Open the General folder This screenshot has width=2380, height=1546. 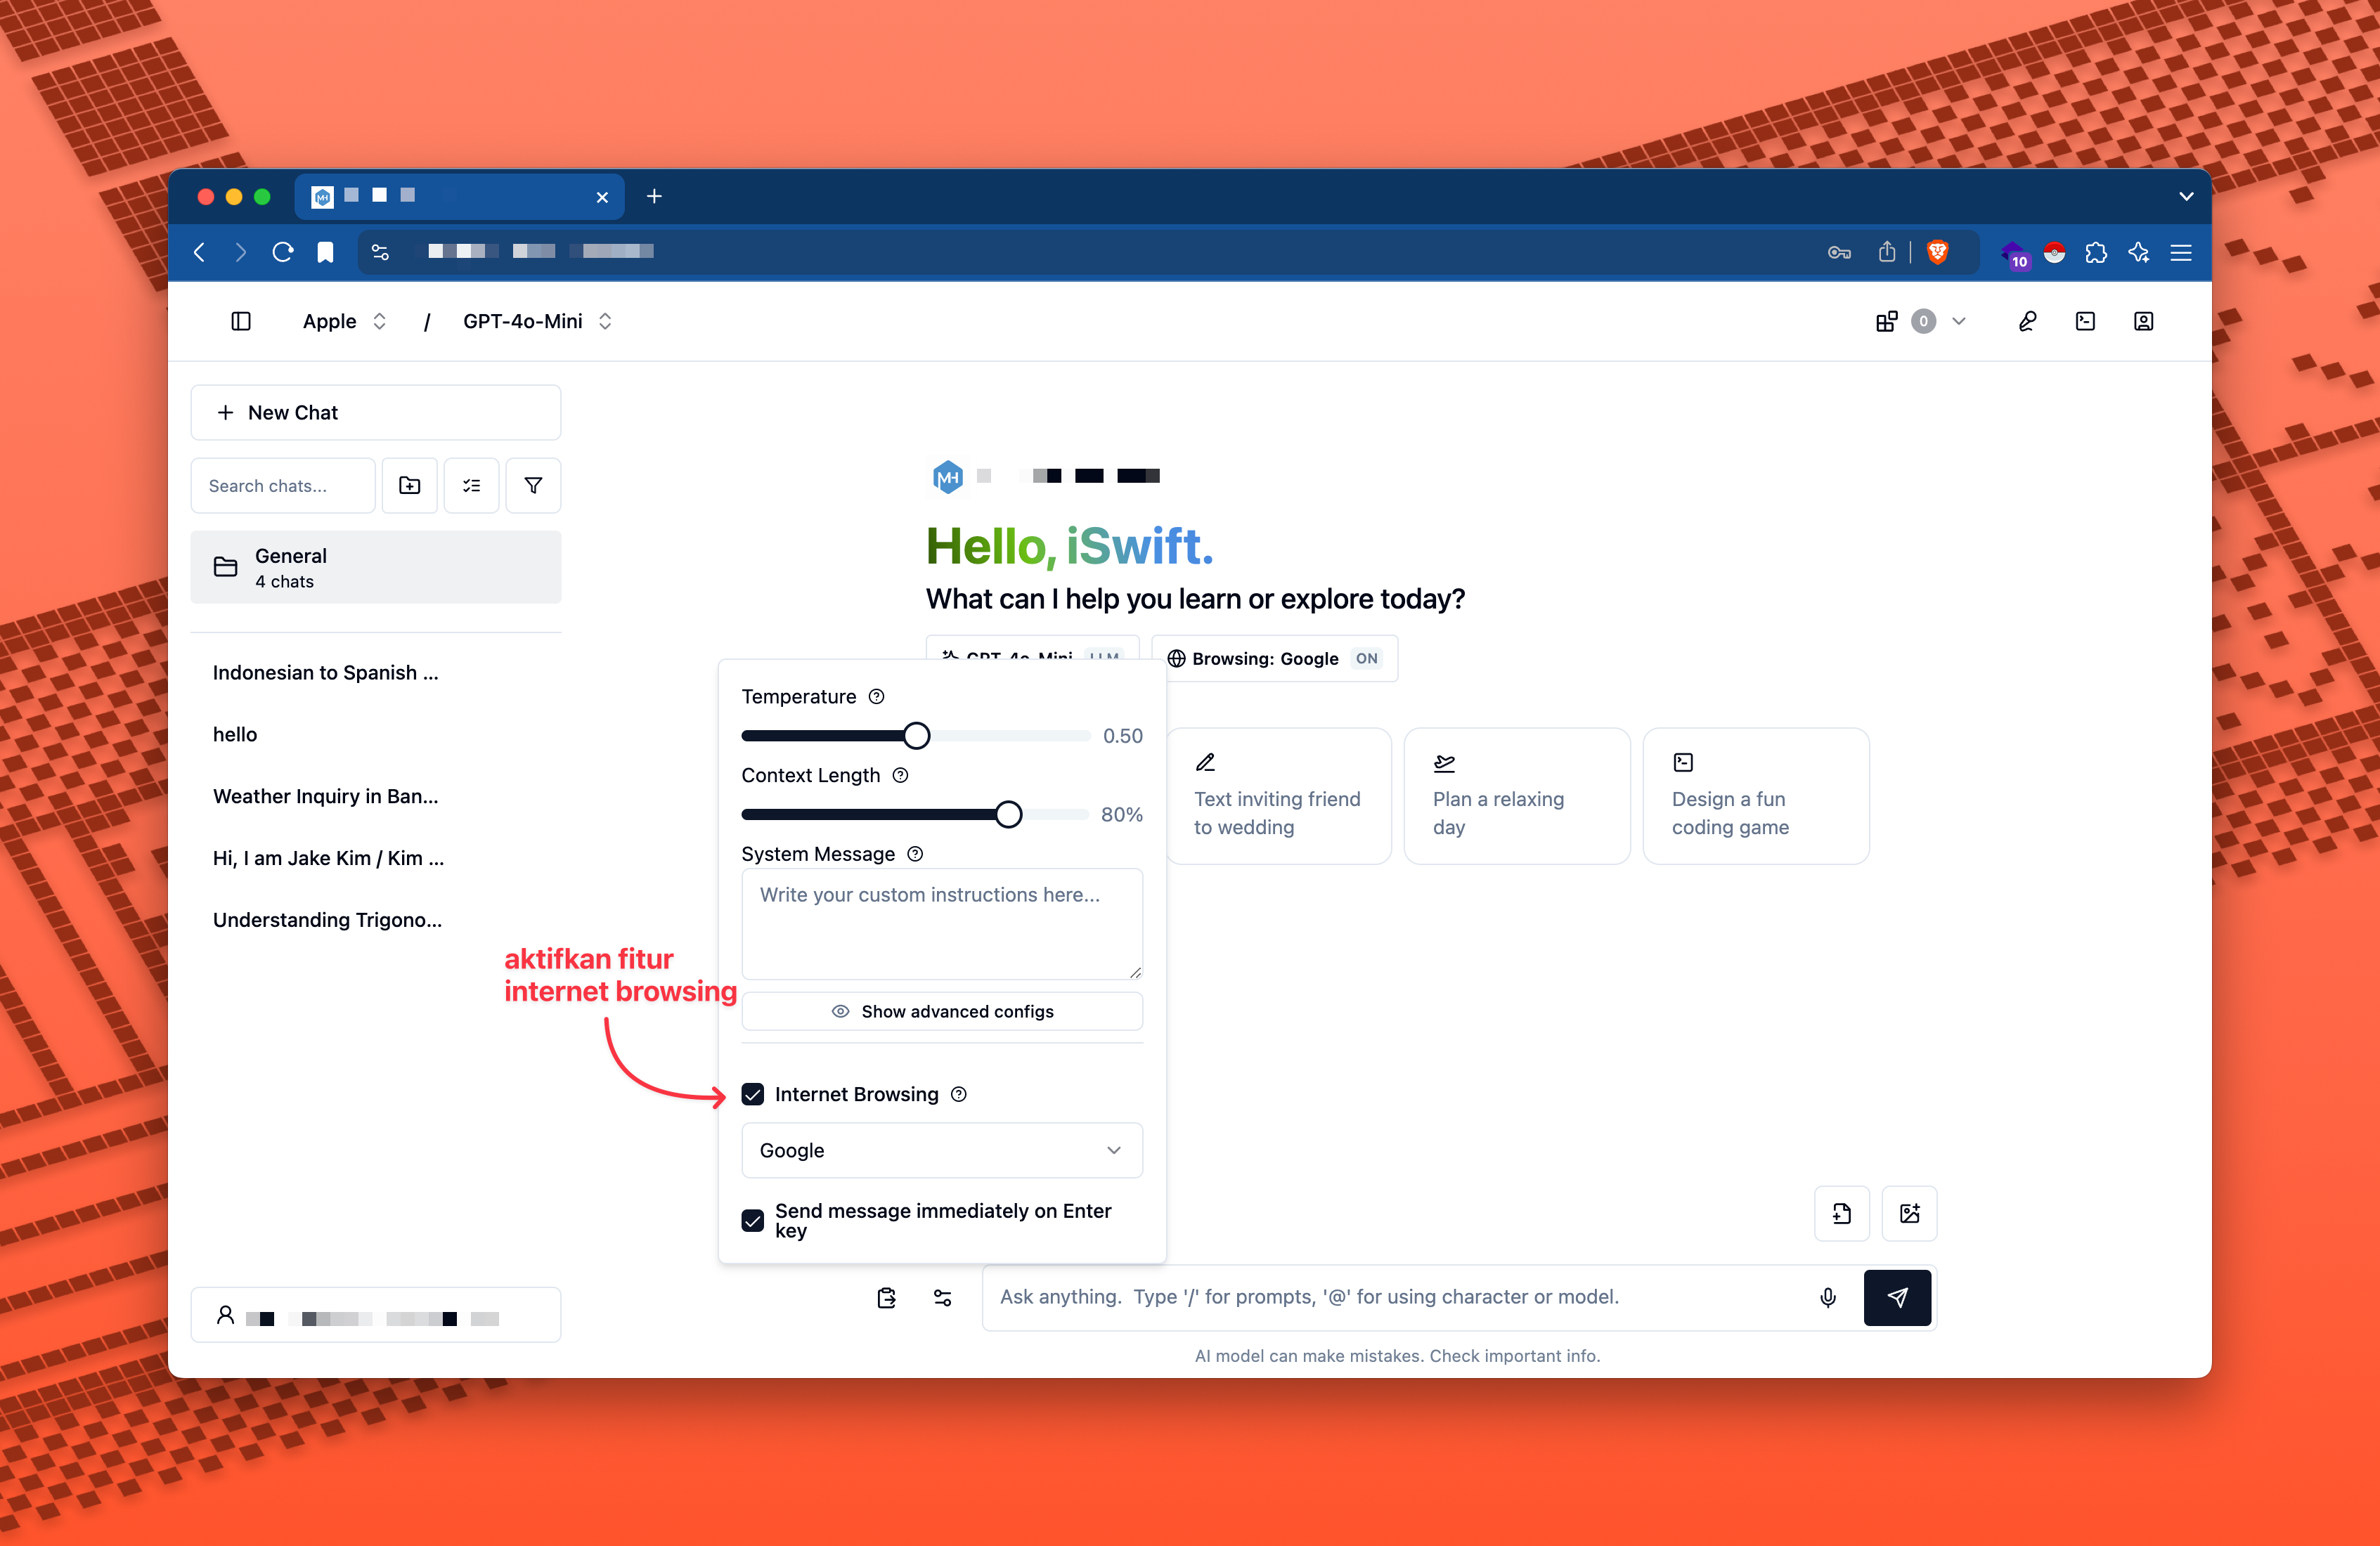375,567
